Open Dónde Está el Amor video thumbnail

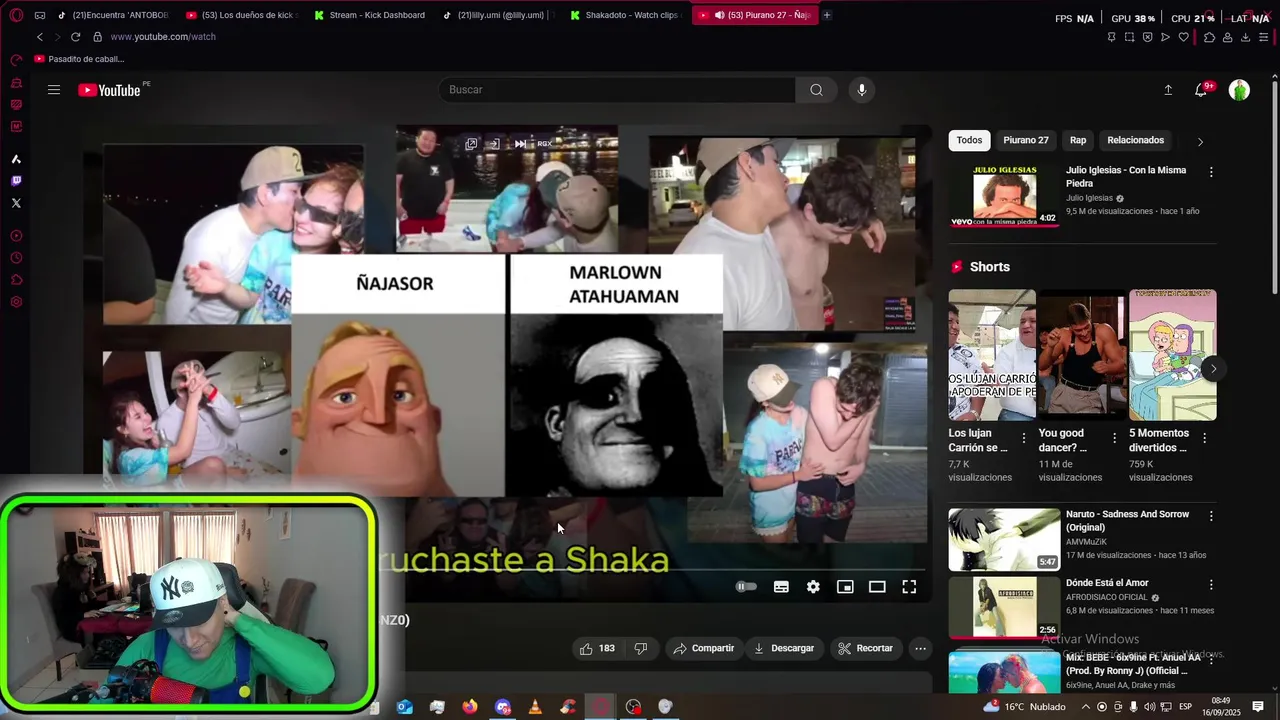tap(1004, 608)
